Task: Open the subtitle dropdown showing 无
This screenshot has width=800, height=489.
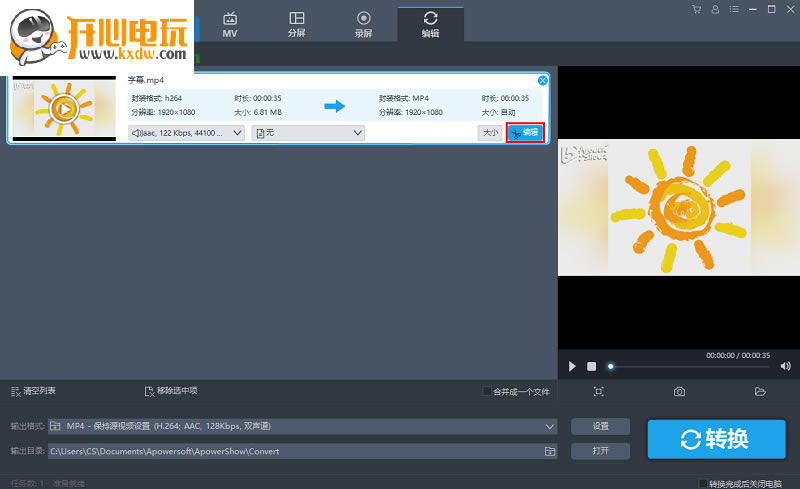Action: (308, 133)
